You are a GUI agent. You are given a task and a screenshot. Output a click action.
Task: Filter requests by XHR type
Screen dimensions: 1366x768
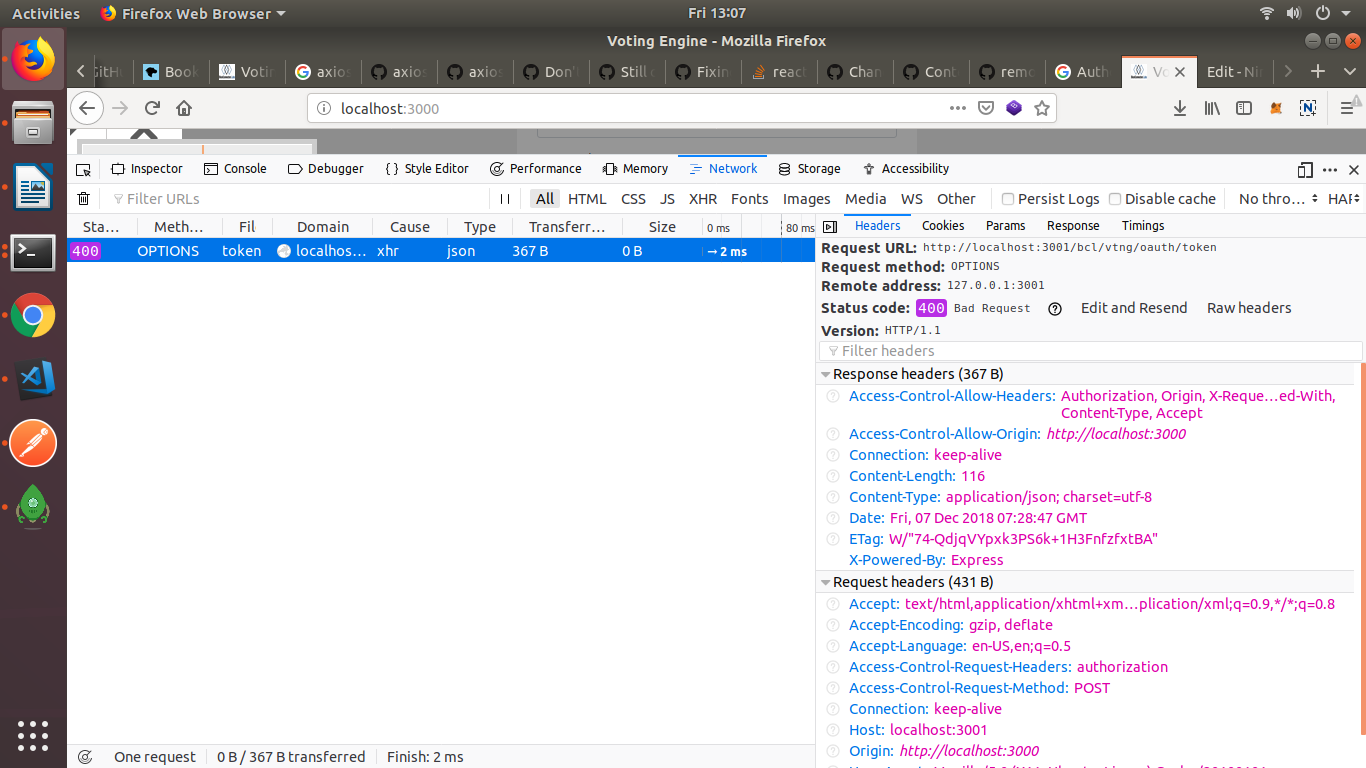tap(703, 199)
